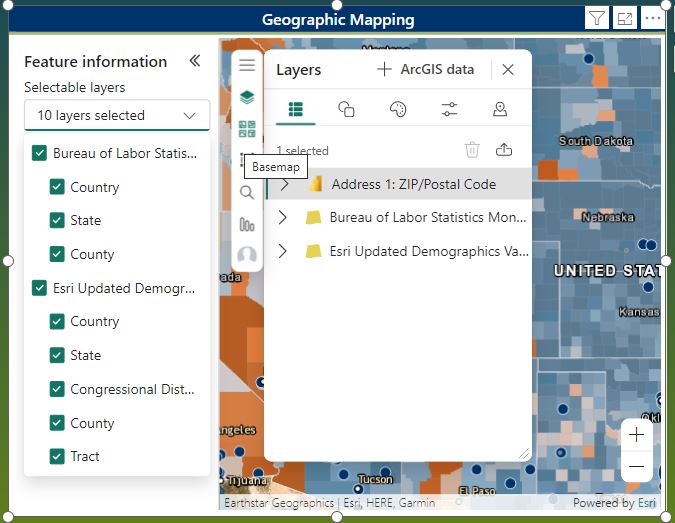Expand Bureau of Labor Statistics Mon... layer

coord(282,217)
